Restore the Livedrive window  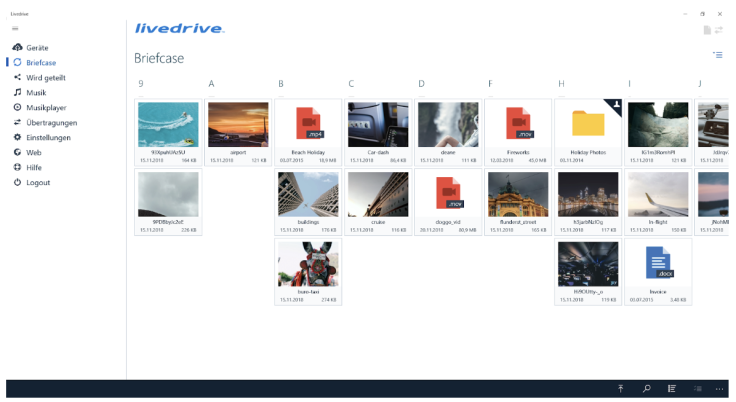point(702,14)
